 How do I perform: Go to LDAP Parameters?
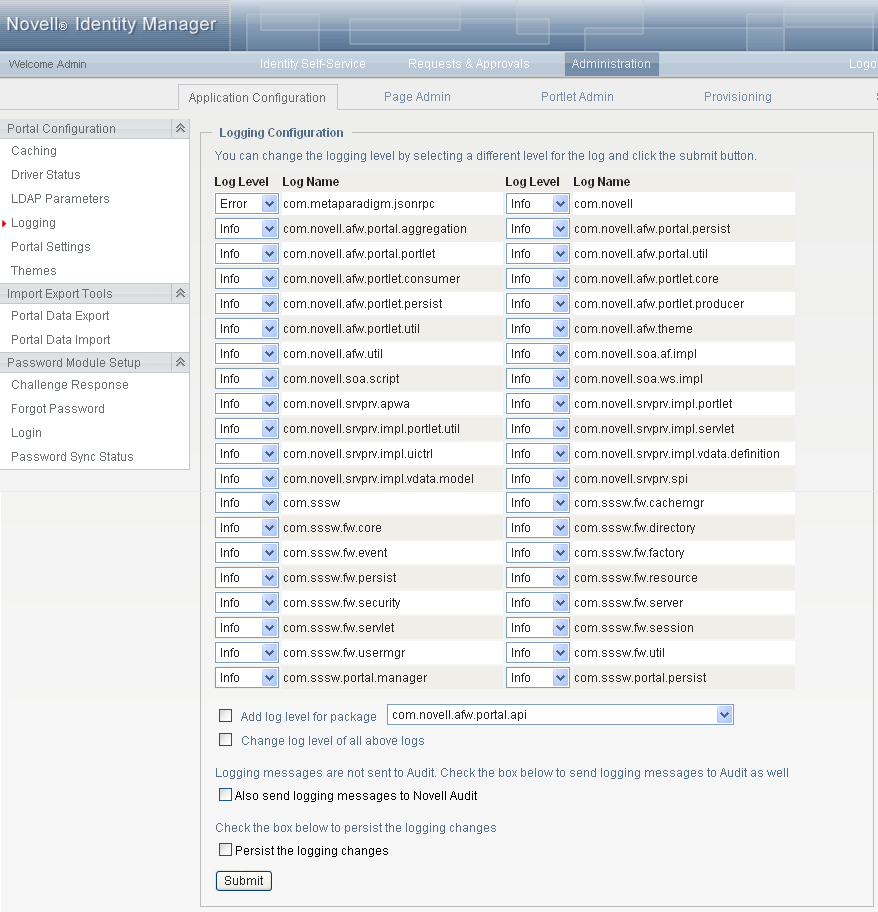point(60,198)
